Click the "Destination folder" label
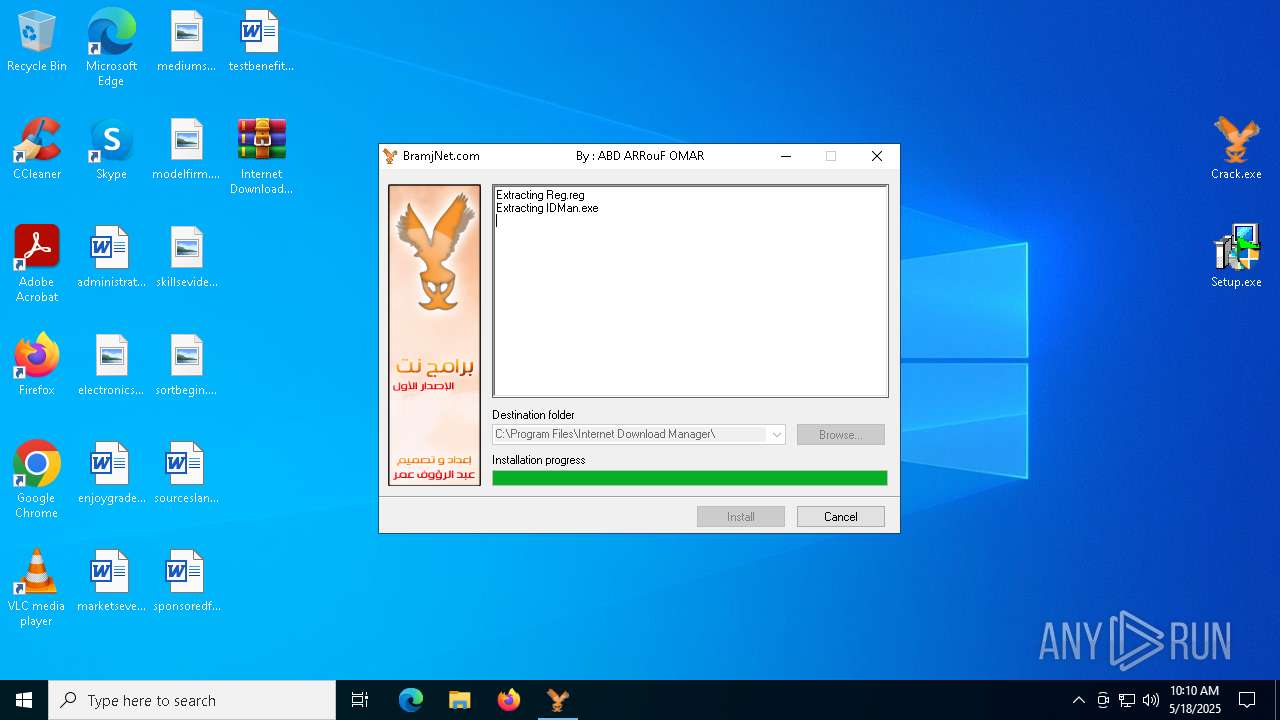Screen dimensions: 1280x720 (533, 415)
